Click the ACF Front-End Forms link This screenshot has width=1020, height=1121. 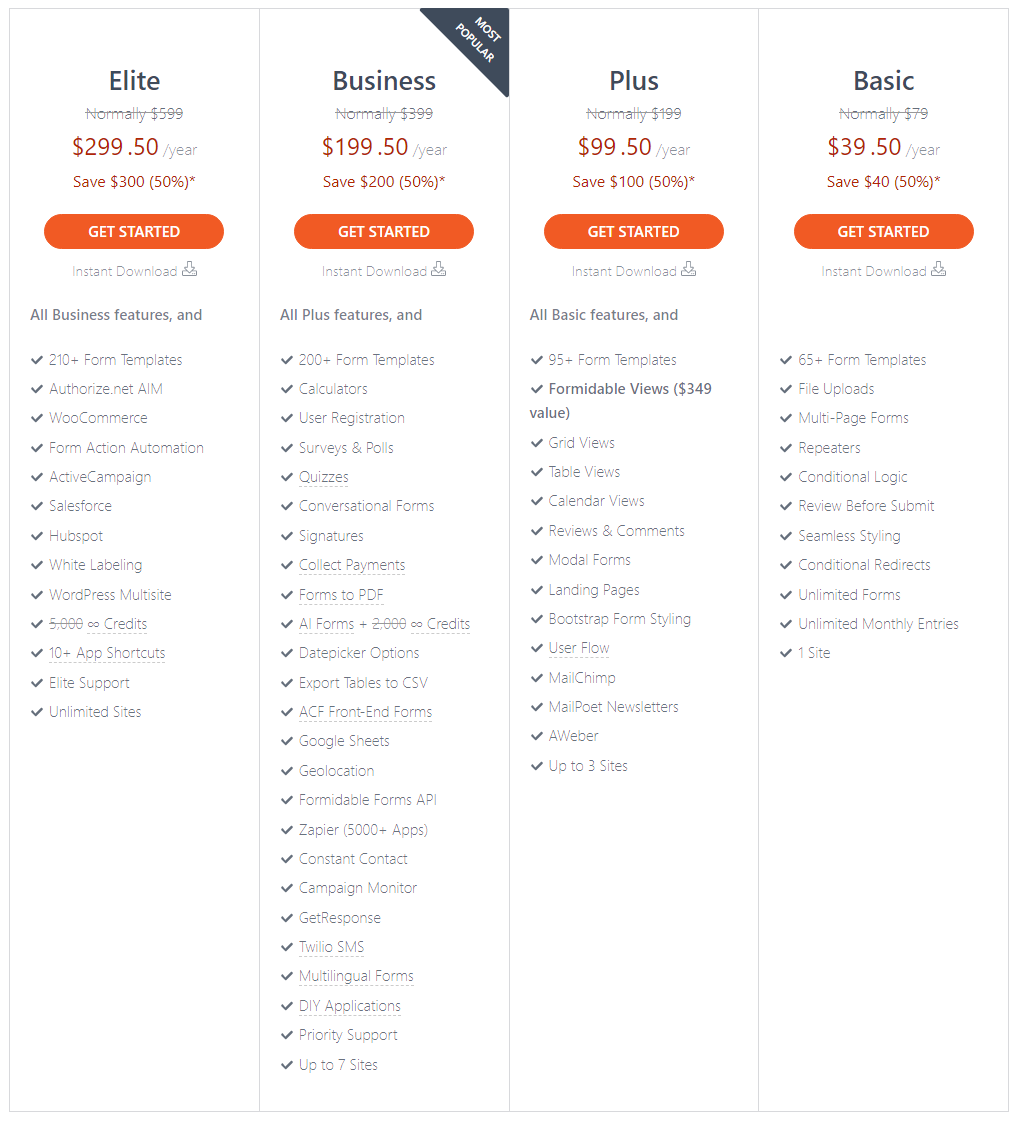(x=365, y=712)
